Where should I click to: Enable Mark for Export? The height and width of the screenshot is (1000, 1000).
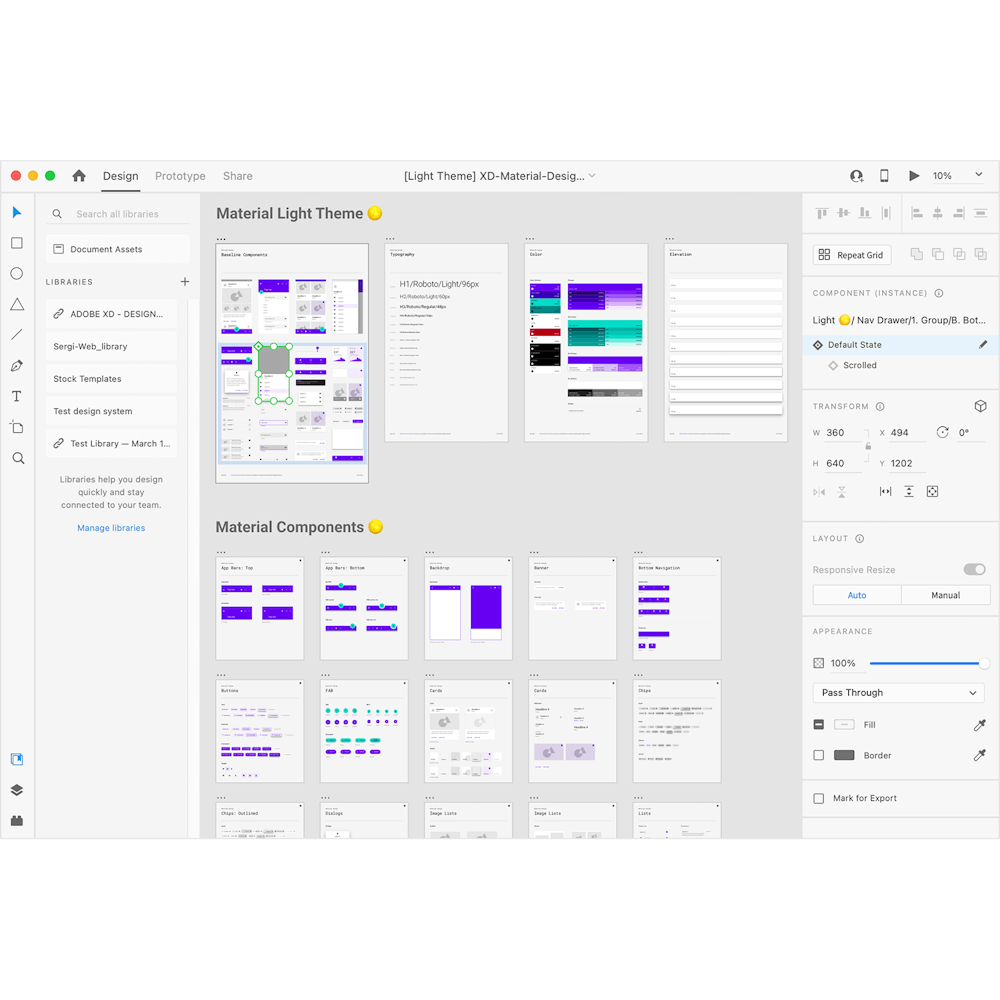pos(817,798)
